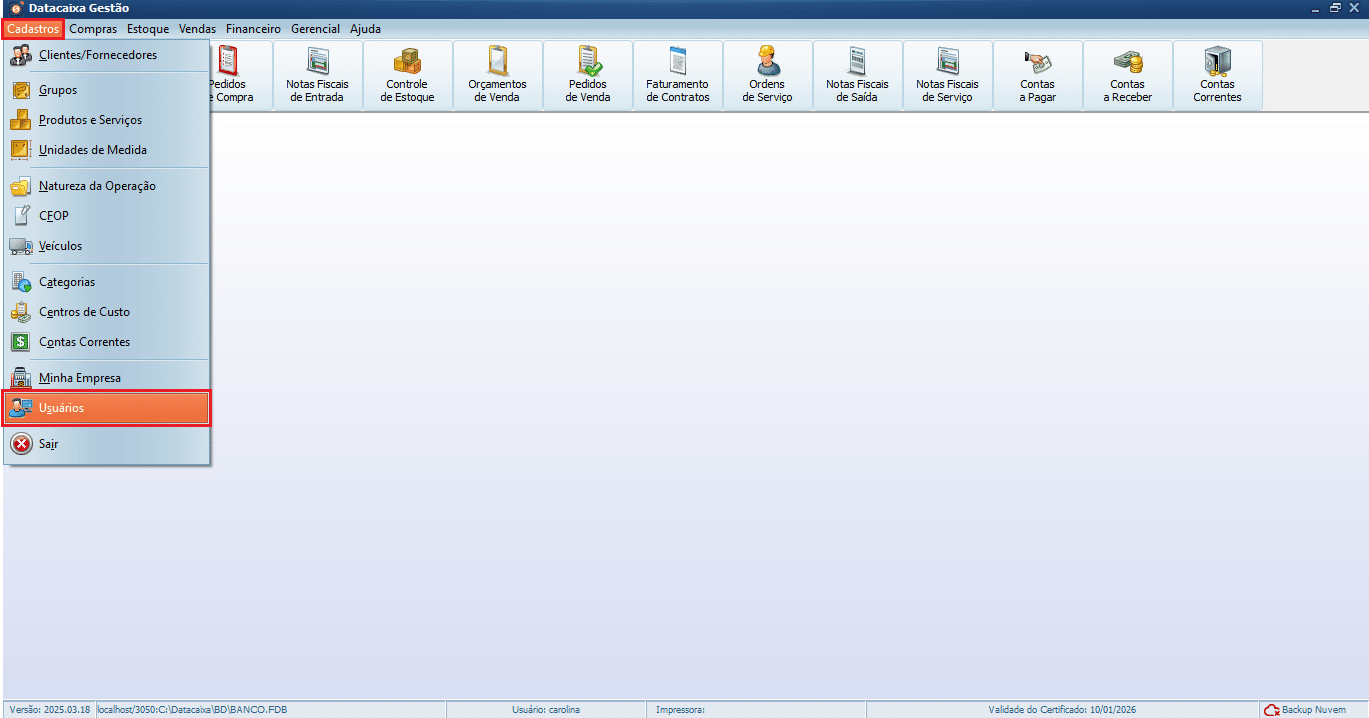1369x718 pixels.
Task: Open Orçamentos de Venda from toolbar
Action: point(497,75)
